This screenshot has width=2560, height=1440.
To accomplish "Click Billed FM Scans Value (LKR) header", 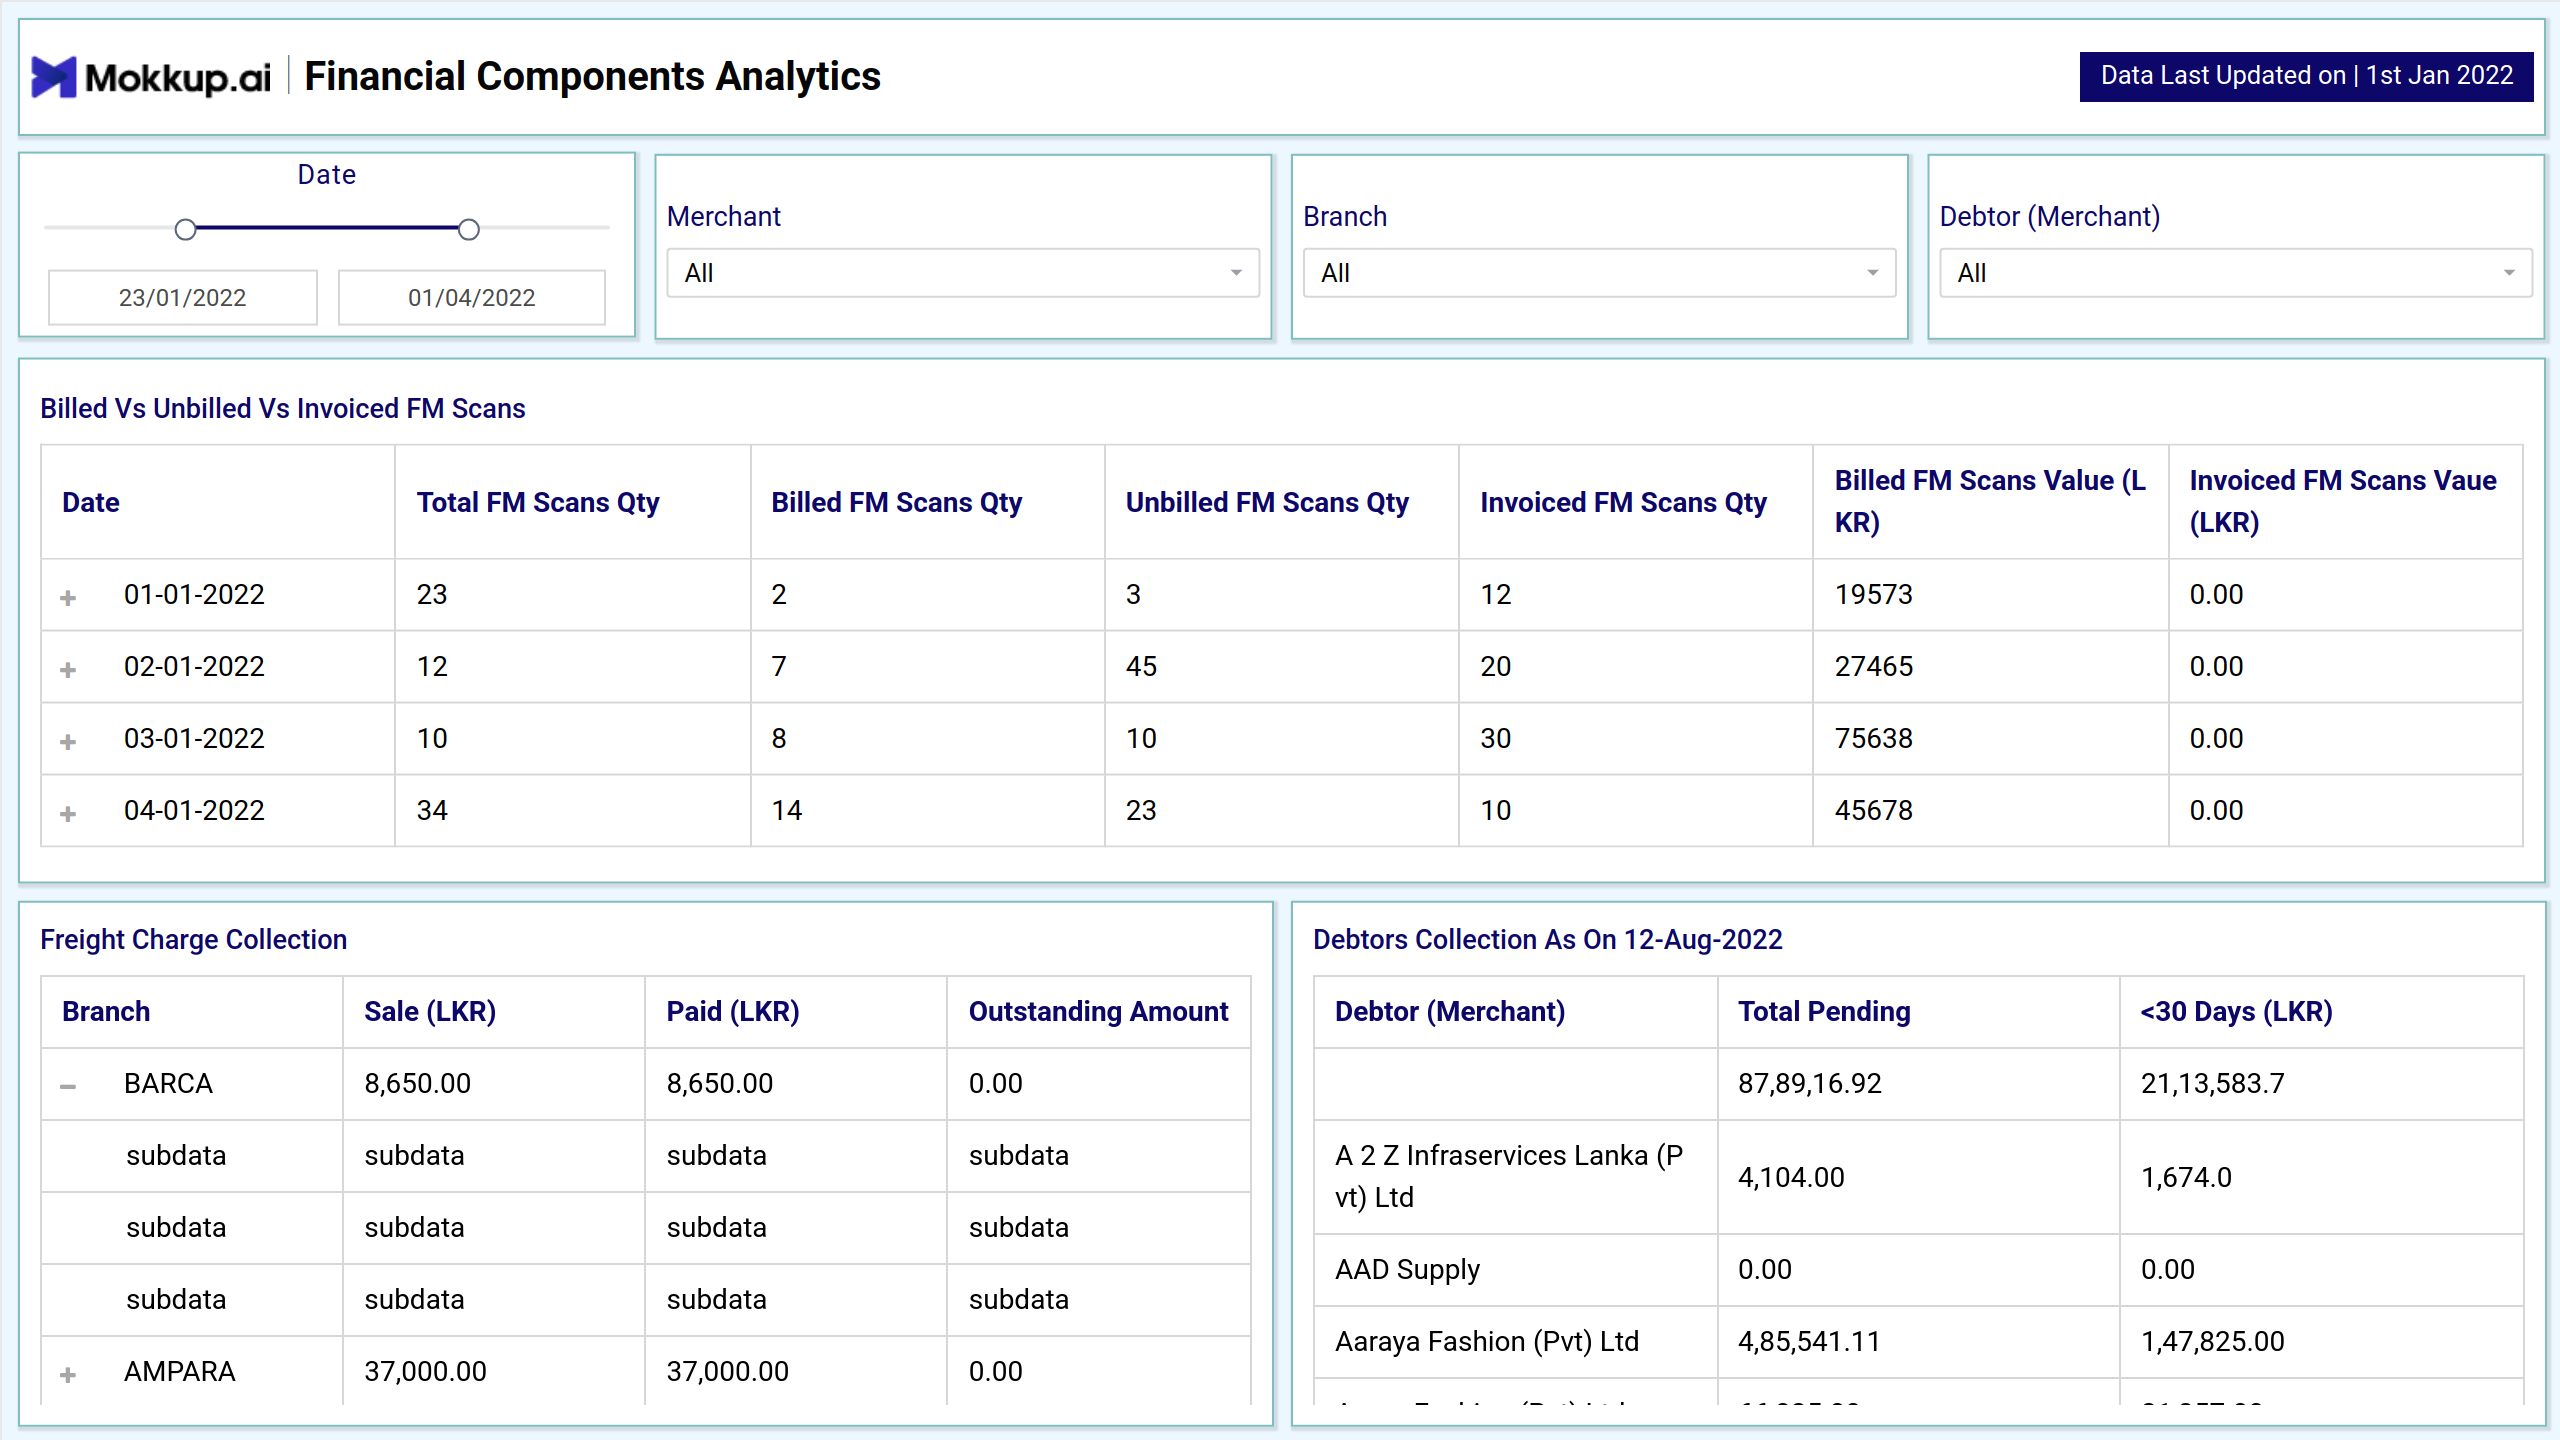I will point(1990,501).
